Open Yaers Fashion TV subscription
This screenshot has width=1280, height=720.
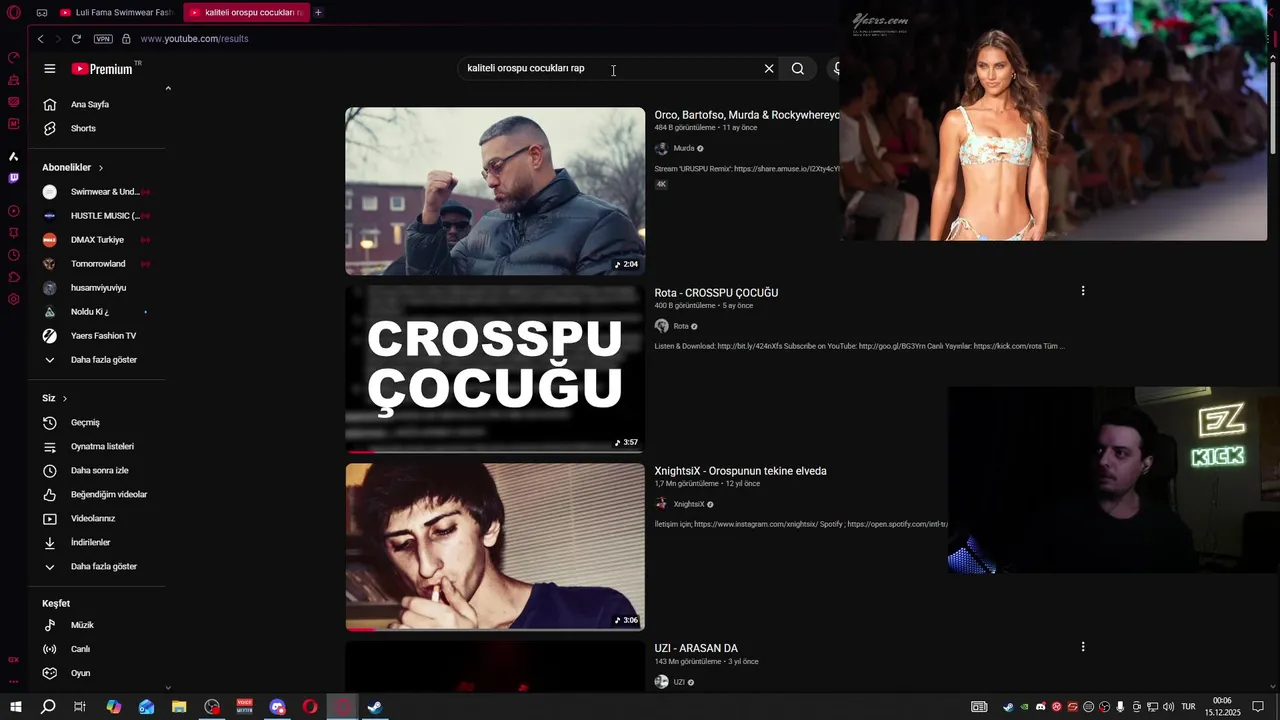[x=98, y=336]
